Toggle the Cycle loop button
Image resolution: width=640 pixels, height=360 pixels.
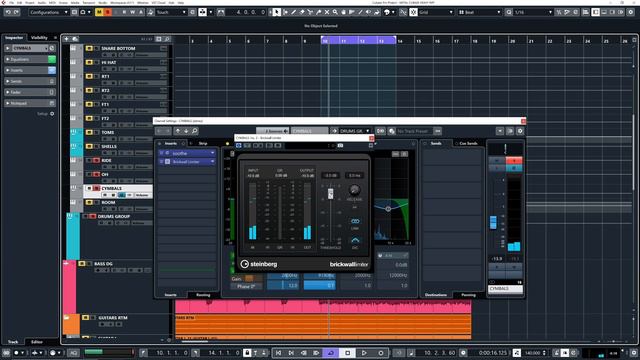[x=331, y=353]
